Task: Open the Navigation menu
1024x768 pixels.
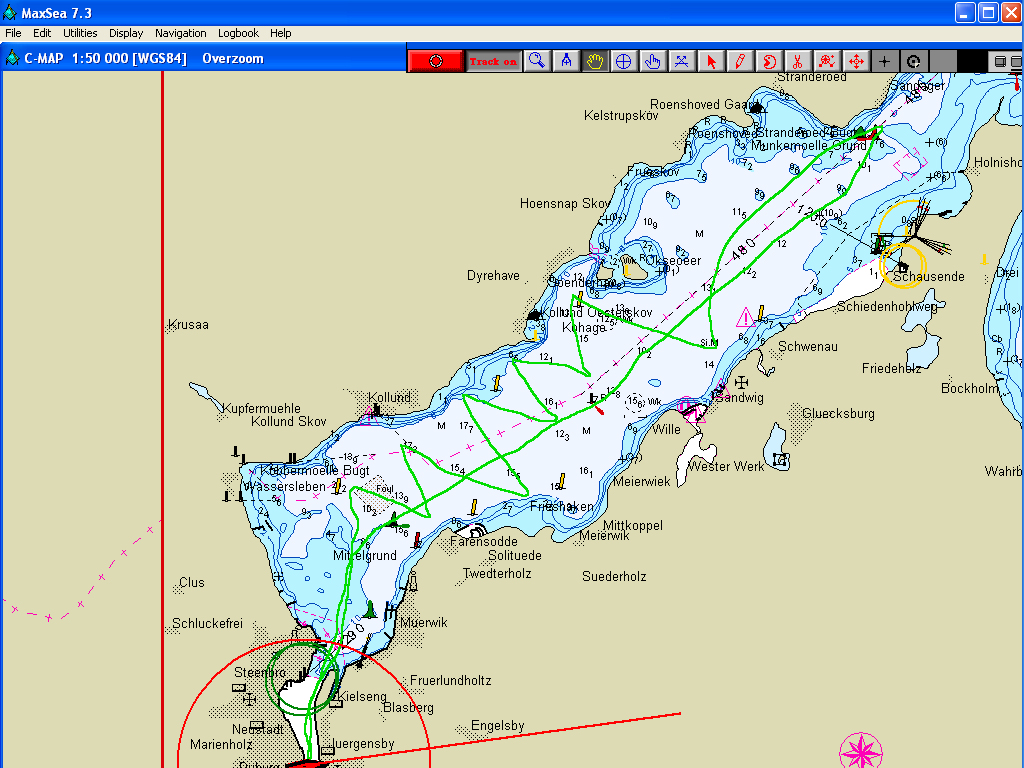Action: click(x=181, y=33)
